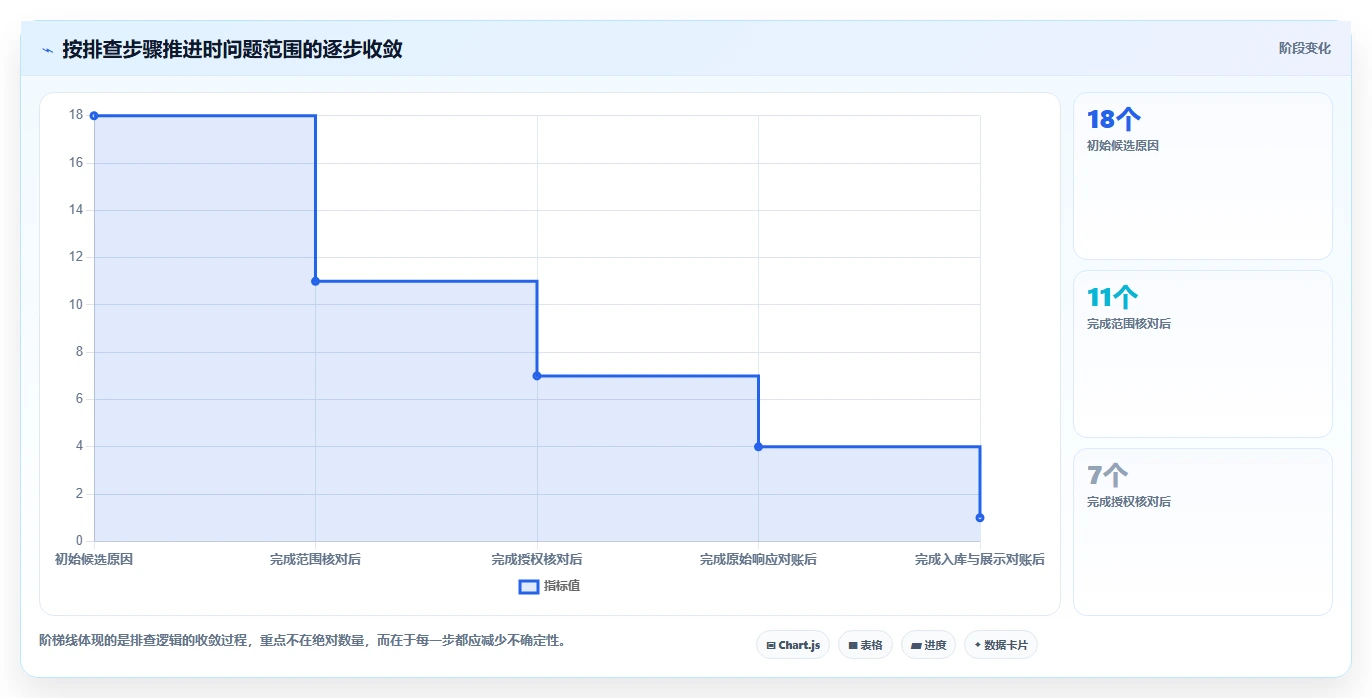Image resolution: width=1372 pixels, height=698 pixels.
Task: Click the chart title 按排查步骤推进时问题范围的逐步收敛
Action: [232, 49]
